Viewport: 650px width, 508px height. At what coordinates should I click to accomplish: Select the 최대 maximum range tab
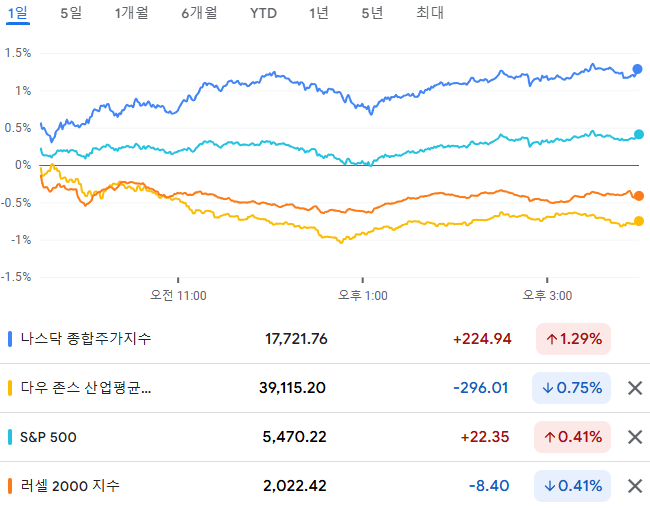point(430,13)
